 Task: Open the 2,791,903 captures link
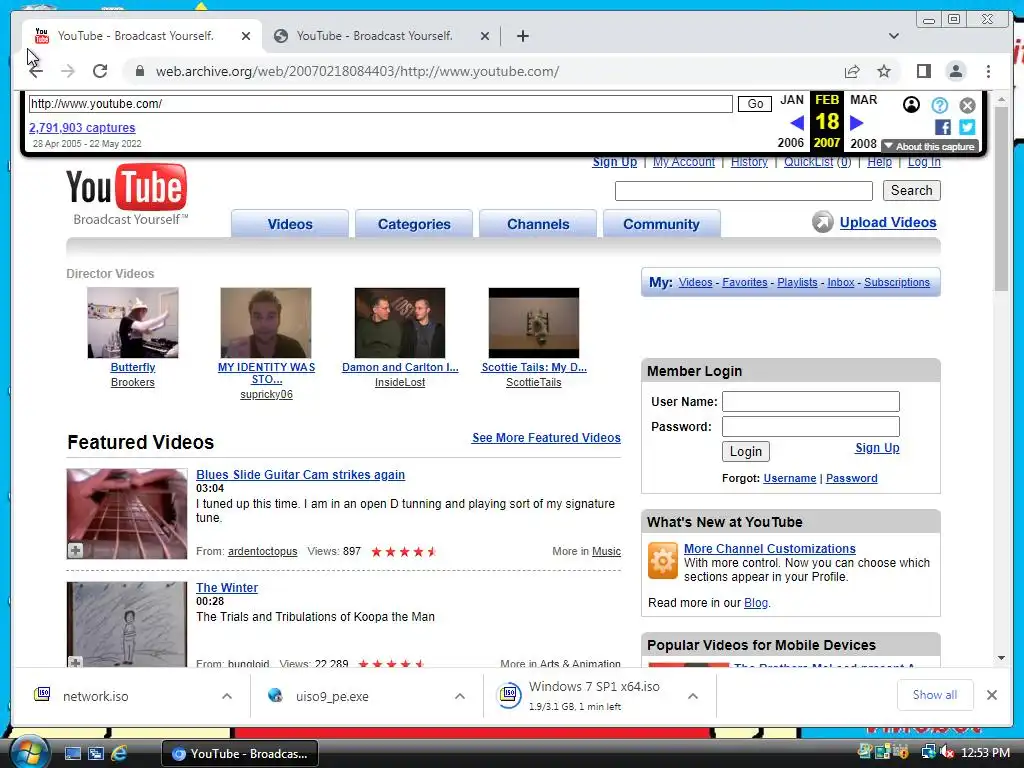pos(82,127)
